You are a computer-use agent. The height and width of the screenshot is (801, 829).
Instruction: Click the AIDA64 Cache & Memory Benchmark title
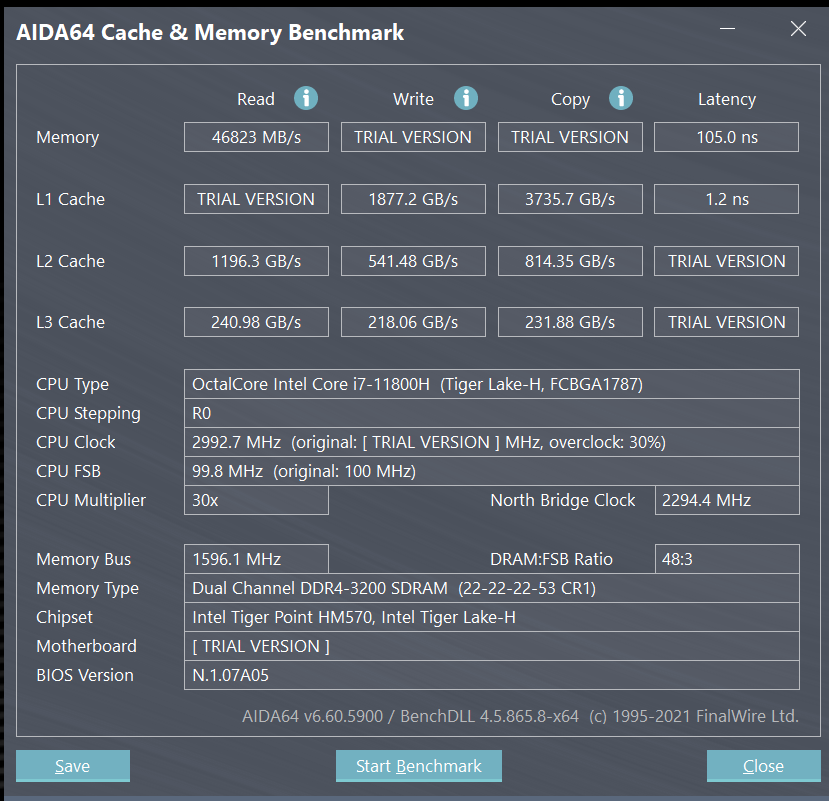pyautogui.click(x=210, y=33)
